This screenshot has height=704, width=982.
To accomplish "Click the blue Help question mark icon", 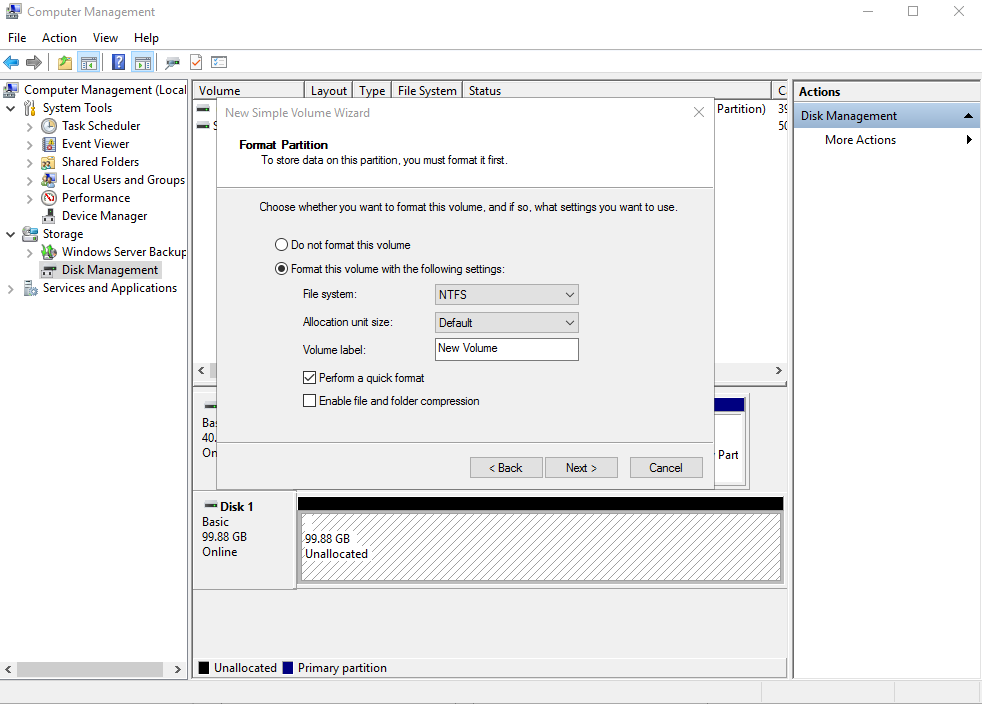I will pos(118,62).
